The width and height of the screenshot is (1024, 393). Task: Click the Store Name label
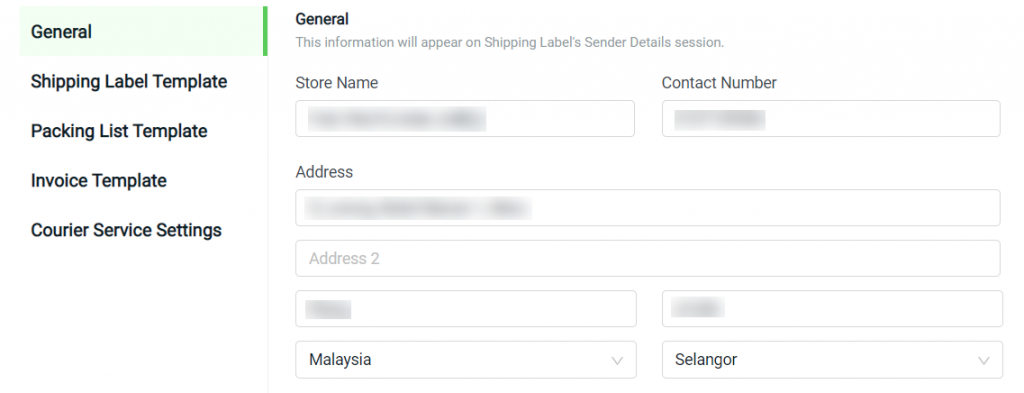pyautogui.click(x=336, y=83)
